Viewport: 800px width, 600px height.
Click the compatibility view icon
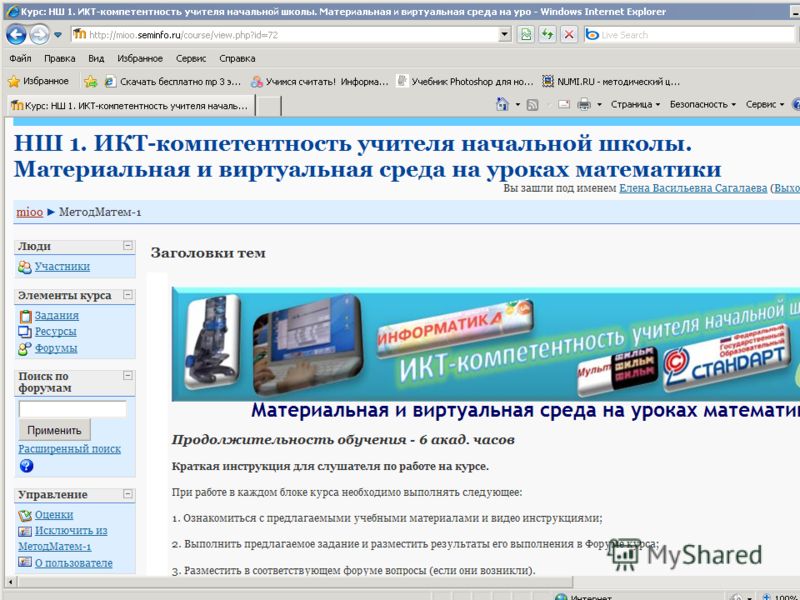526,35
